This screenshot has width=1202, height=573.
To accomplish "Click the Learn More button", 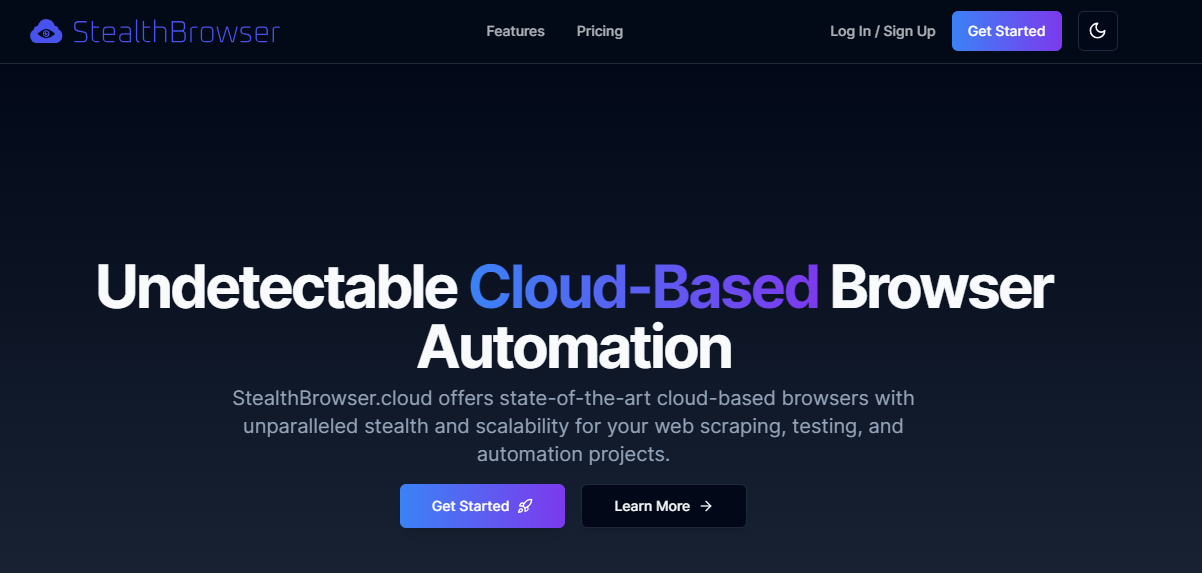I will [x=664, y=506].
